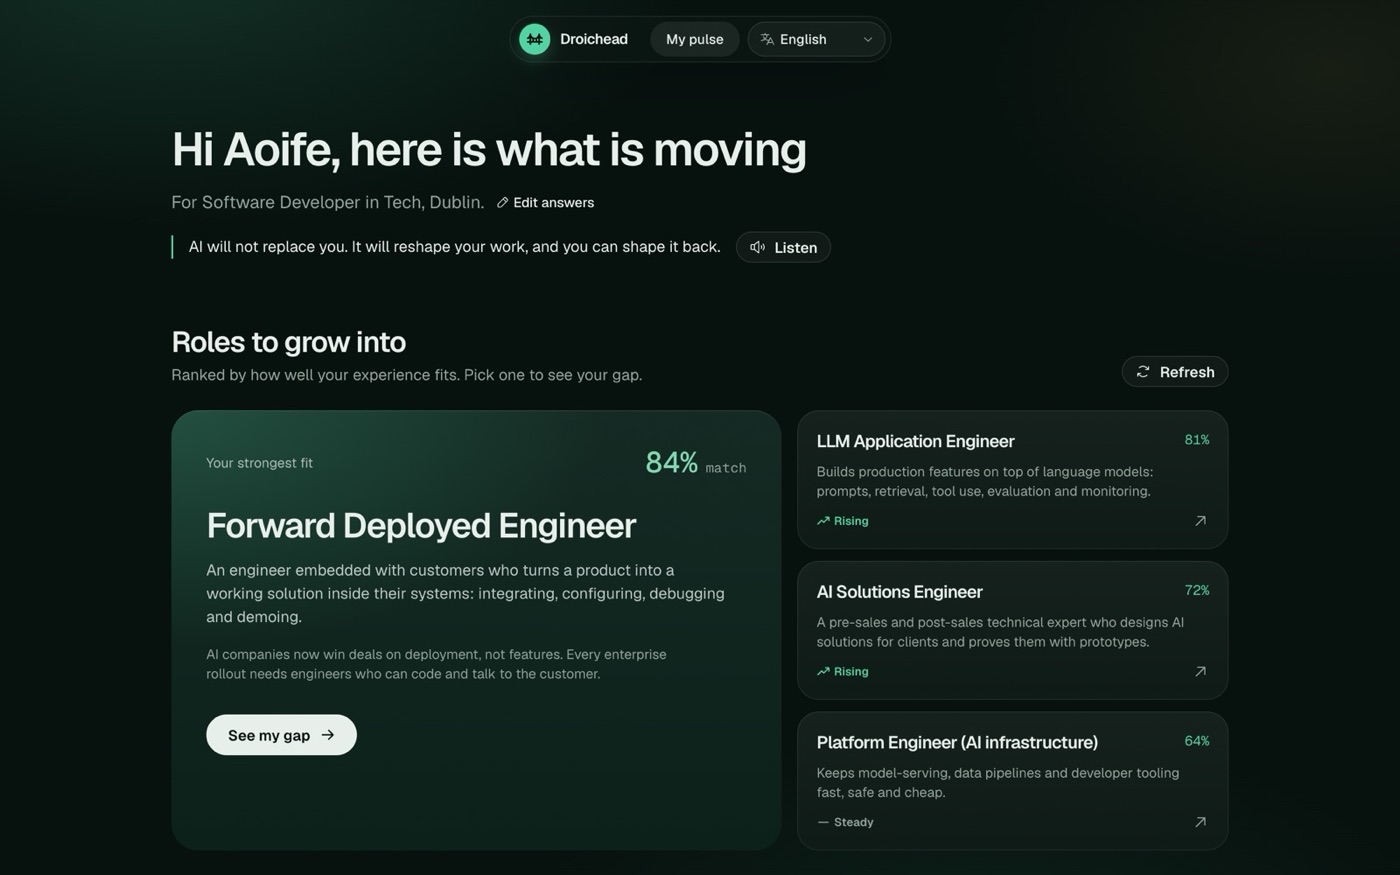Viewport: 1400px width, 875px height.
Task: Click the arrow icon on AI Solutions Engineer card
Action: (1200, 672)
